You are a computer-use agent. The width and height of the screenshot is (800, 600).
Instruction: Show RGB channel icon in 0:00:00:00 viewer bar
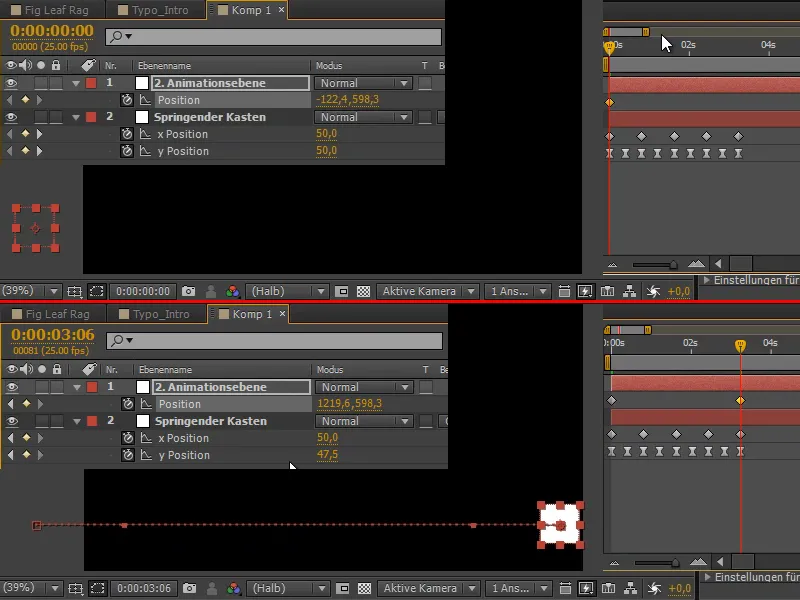pyautogui.click(x=233, y=291)
